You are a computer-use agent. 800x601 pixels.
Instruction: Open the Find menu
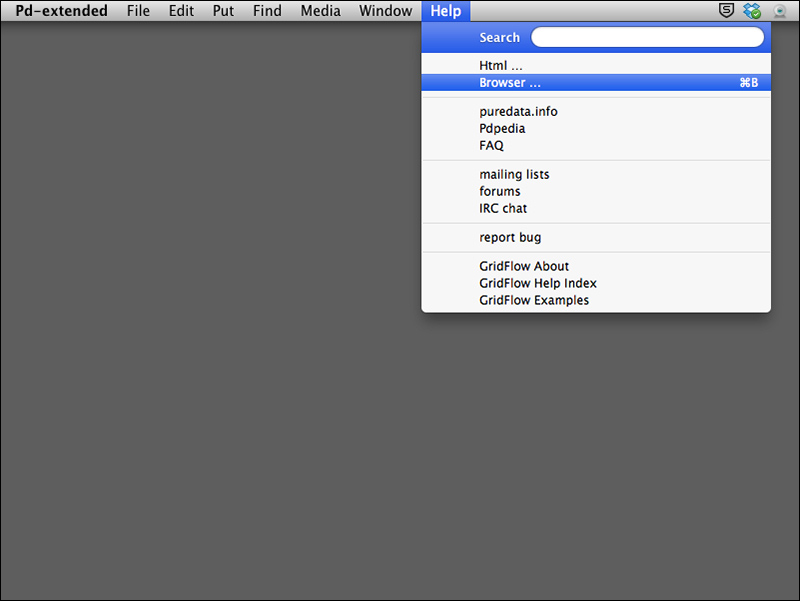tap(267, 11)
